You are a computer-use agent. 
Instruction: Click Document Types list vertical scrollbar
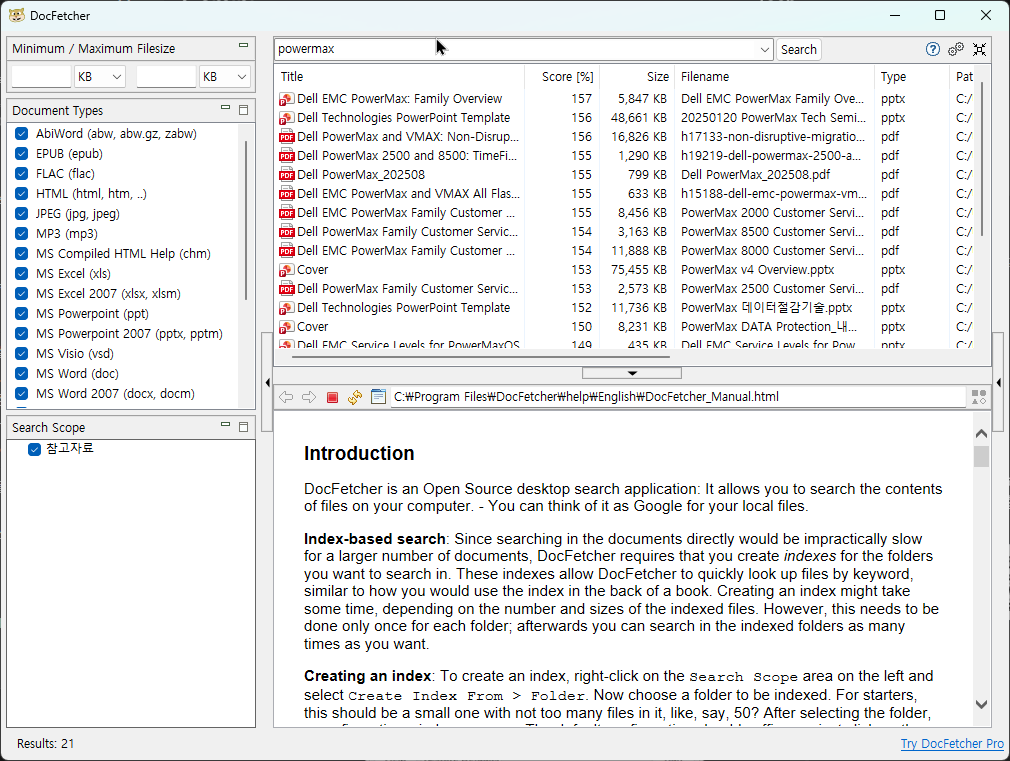246,220
